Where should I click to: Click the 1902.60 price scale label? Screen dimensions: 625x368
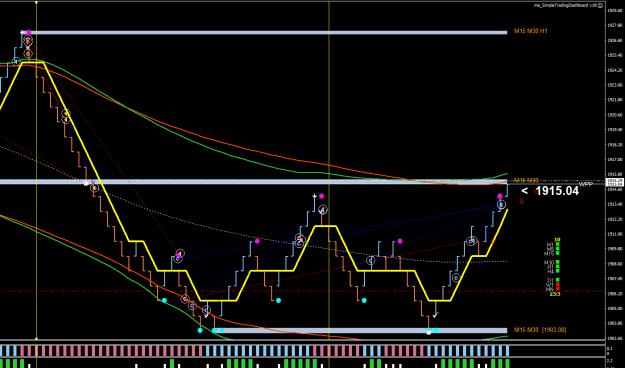coord(615,338)
